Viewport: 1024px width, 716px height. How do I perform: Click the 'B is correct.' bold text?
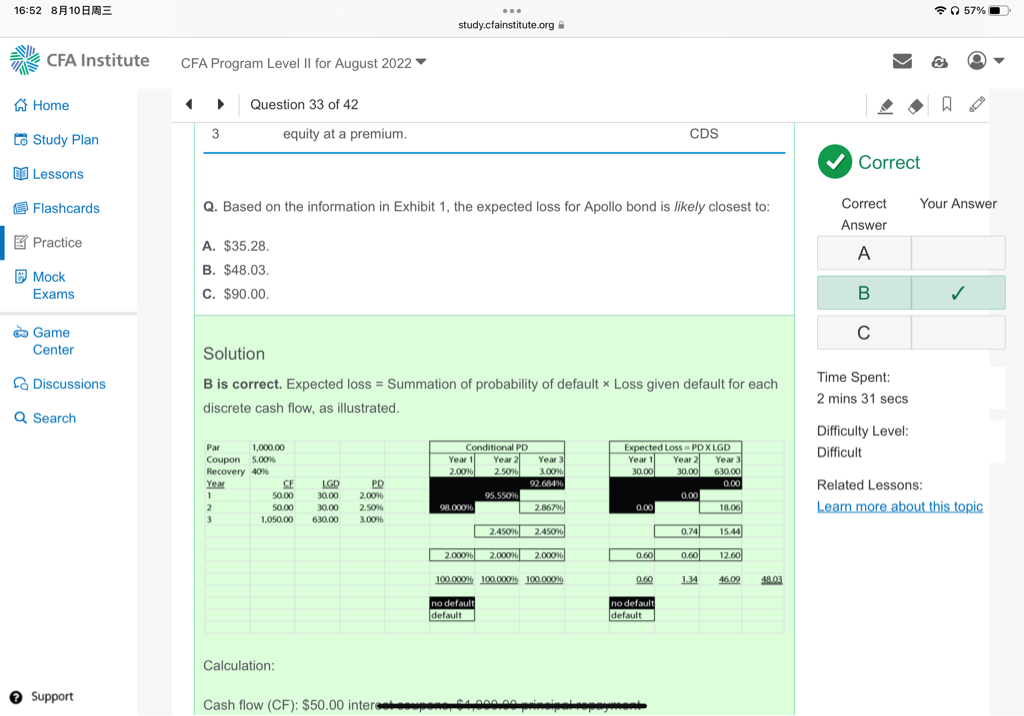pyautogui.click(x=242, y=384)
